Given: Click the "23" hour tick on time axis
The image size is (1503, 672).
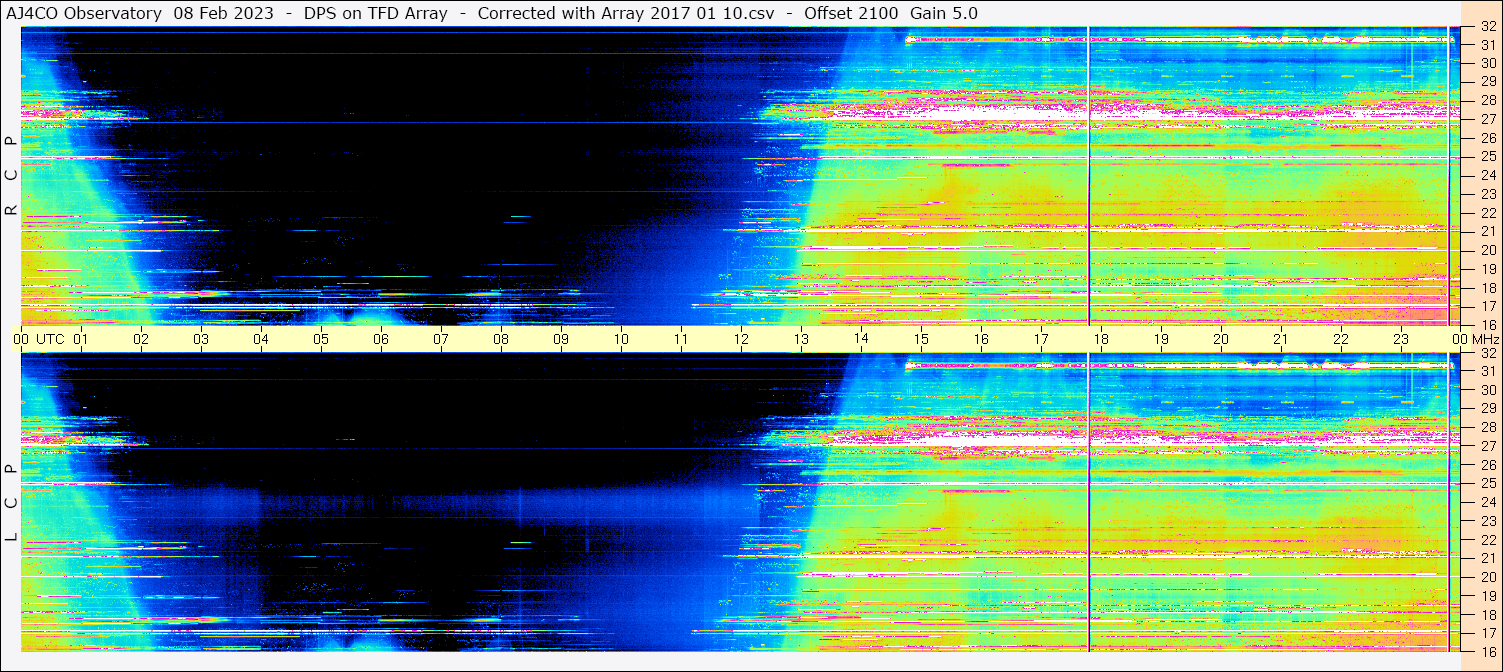Looking at the screenshot, I should [1401, 339].
